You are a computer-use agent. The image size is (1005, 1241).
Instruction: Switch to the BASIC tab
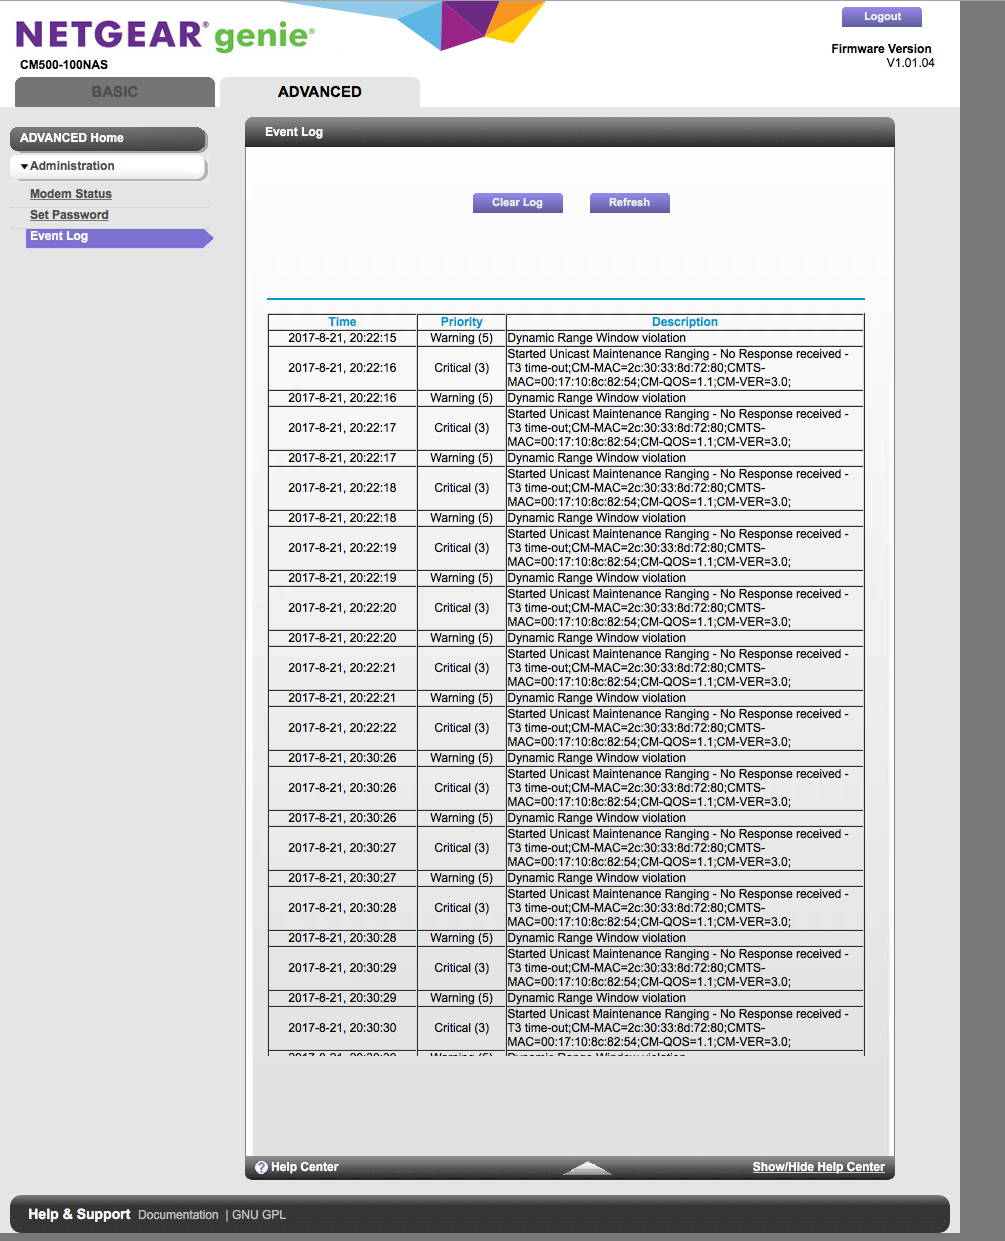point(113,91)
